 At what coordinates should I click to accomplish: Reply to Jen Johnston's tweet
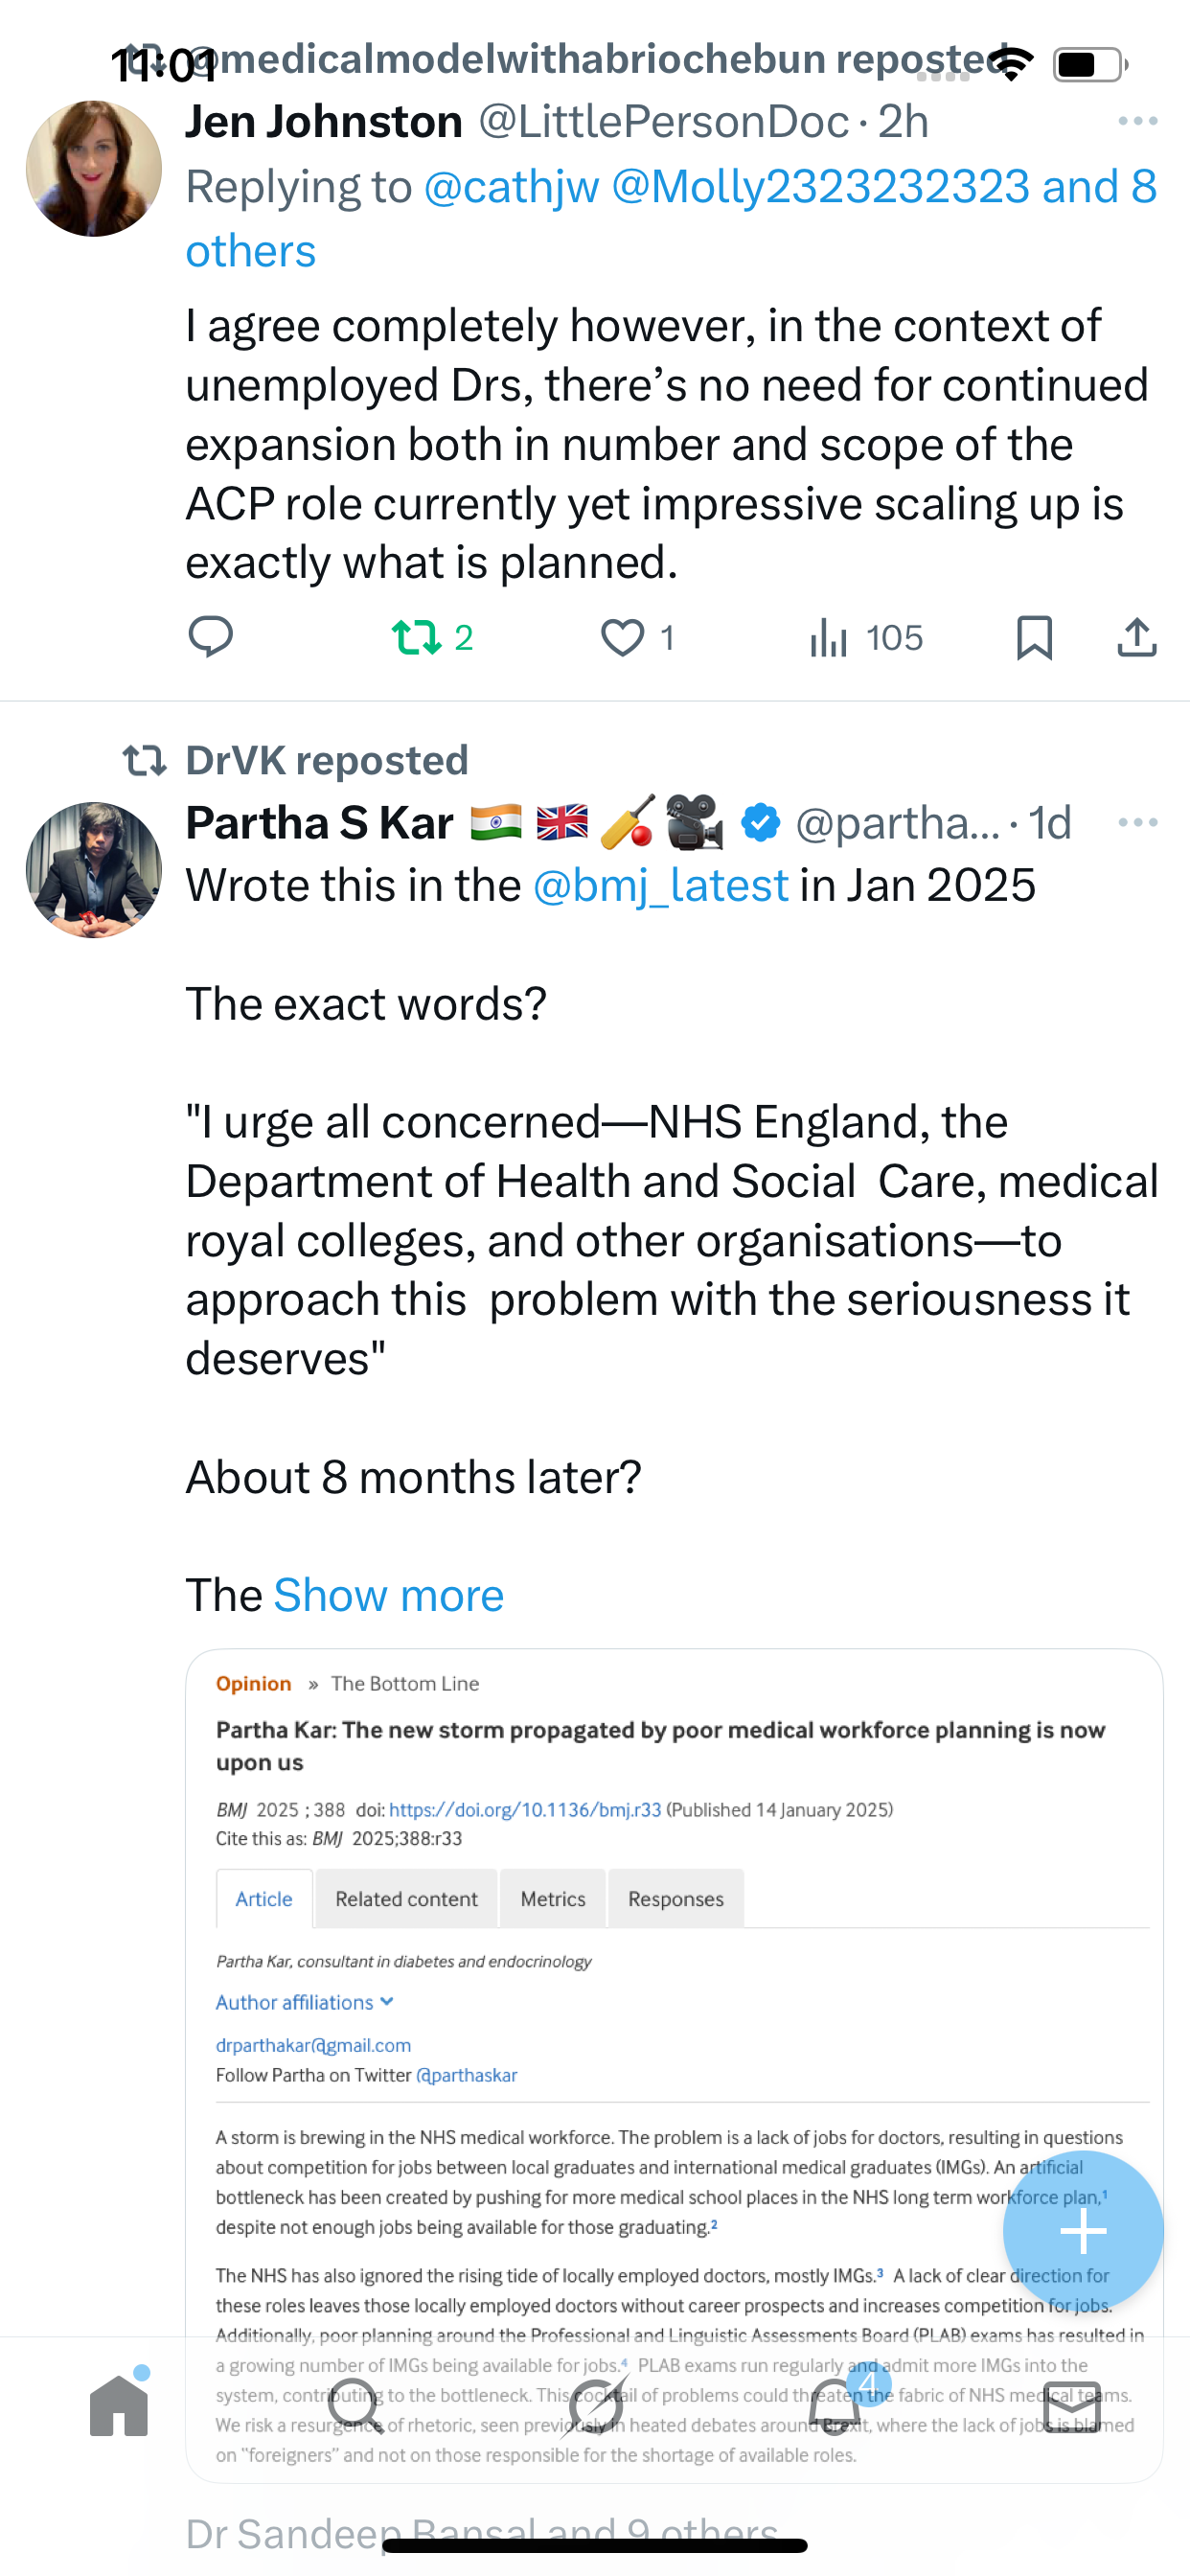[211, 637]
